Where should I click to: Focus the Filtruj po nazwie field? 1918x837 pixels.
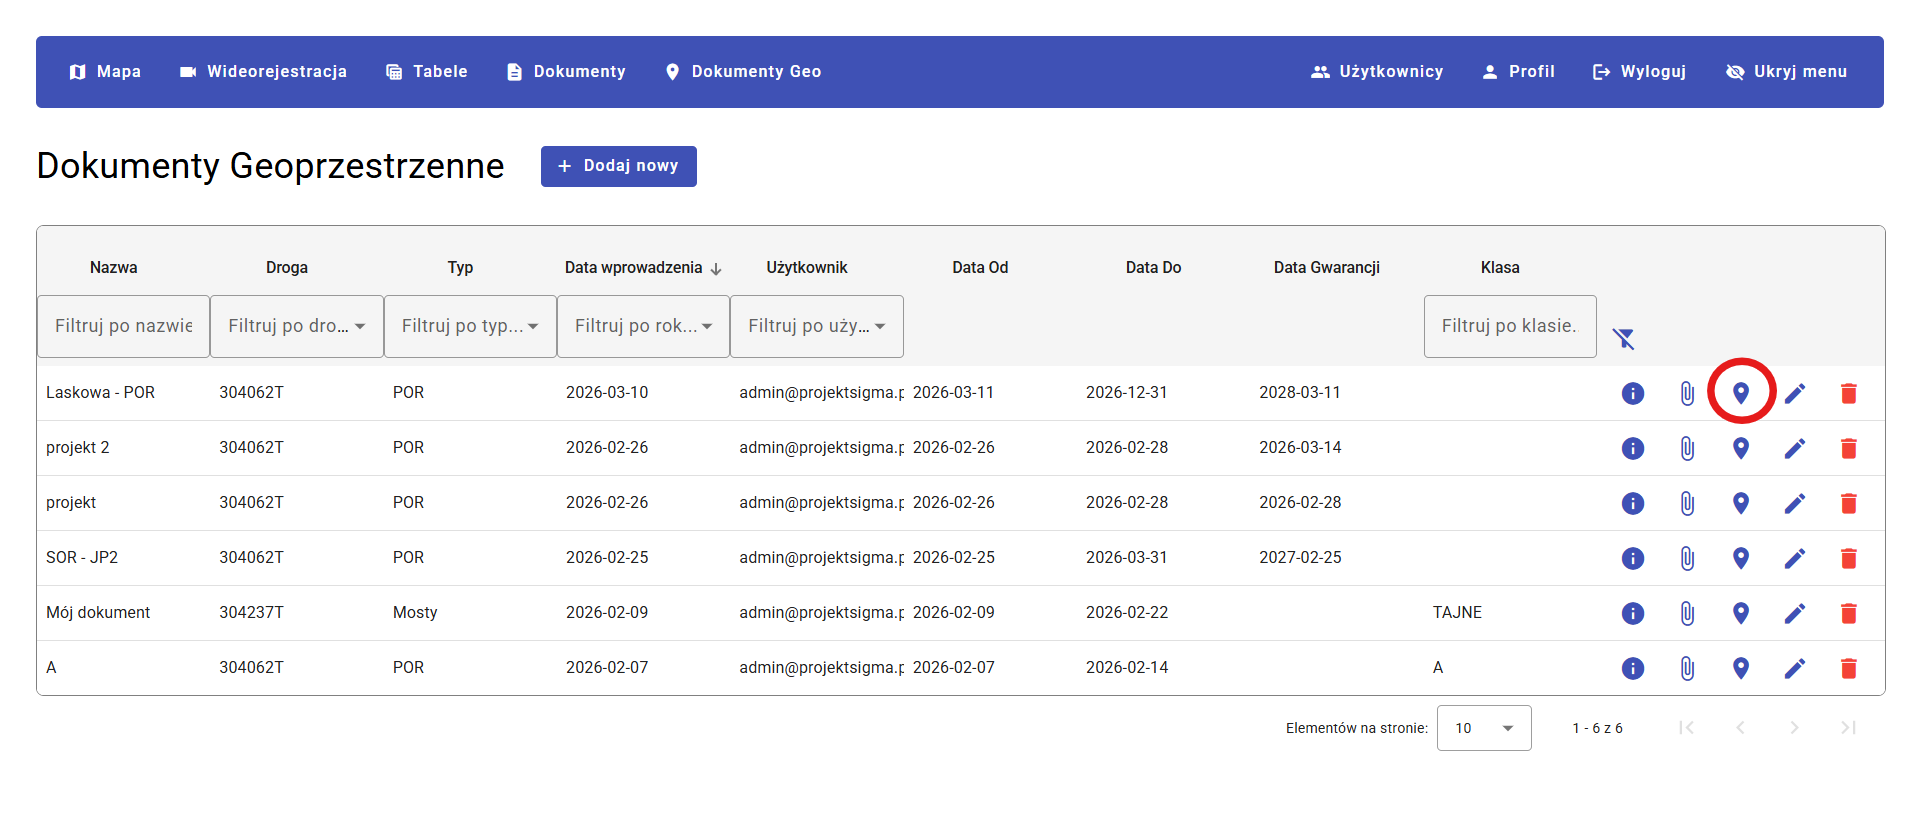point(123,326)
